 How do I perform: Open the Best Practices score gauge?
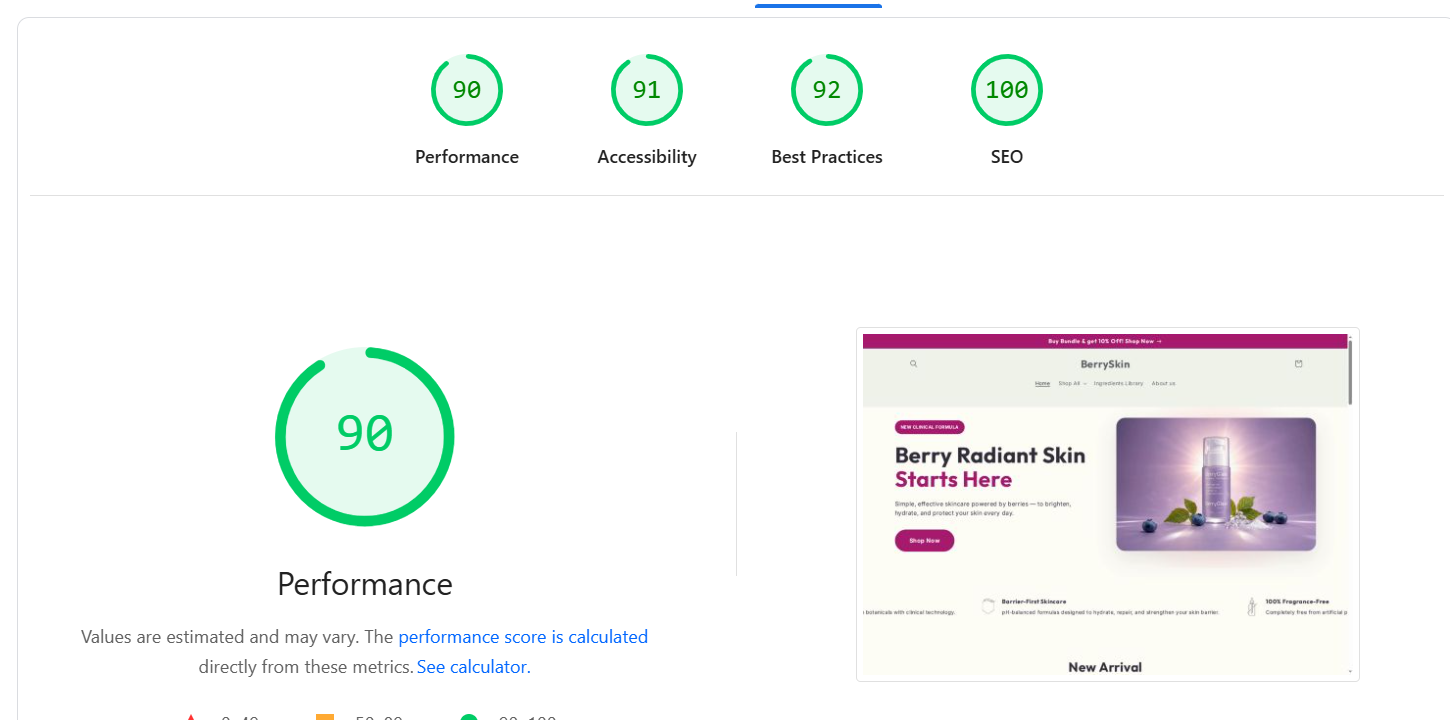[x=827, y=91]
